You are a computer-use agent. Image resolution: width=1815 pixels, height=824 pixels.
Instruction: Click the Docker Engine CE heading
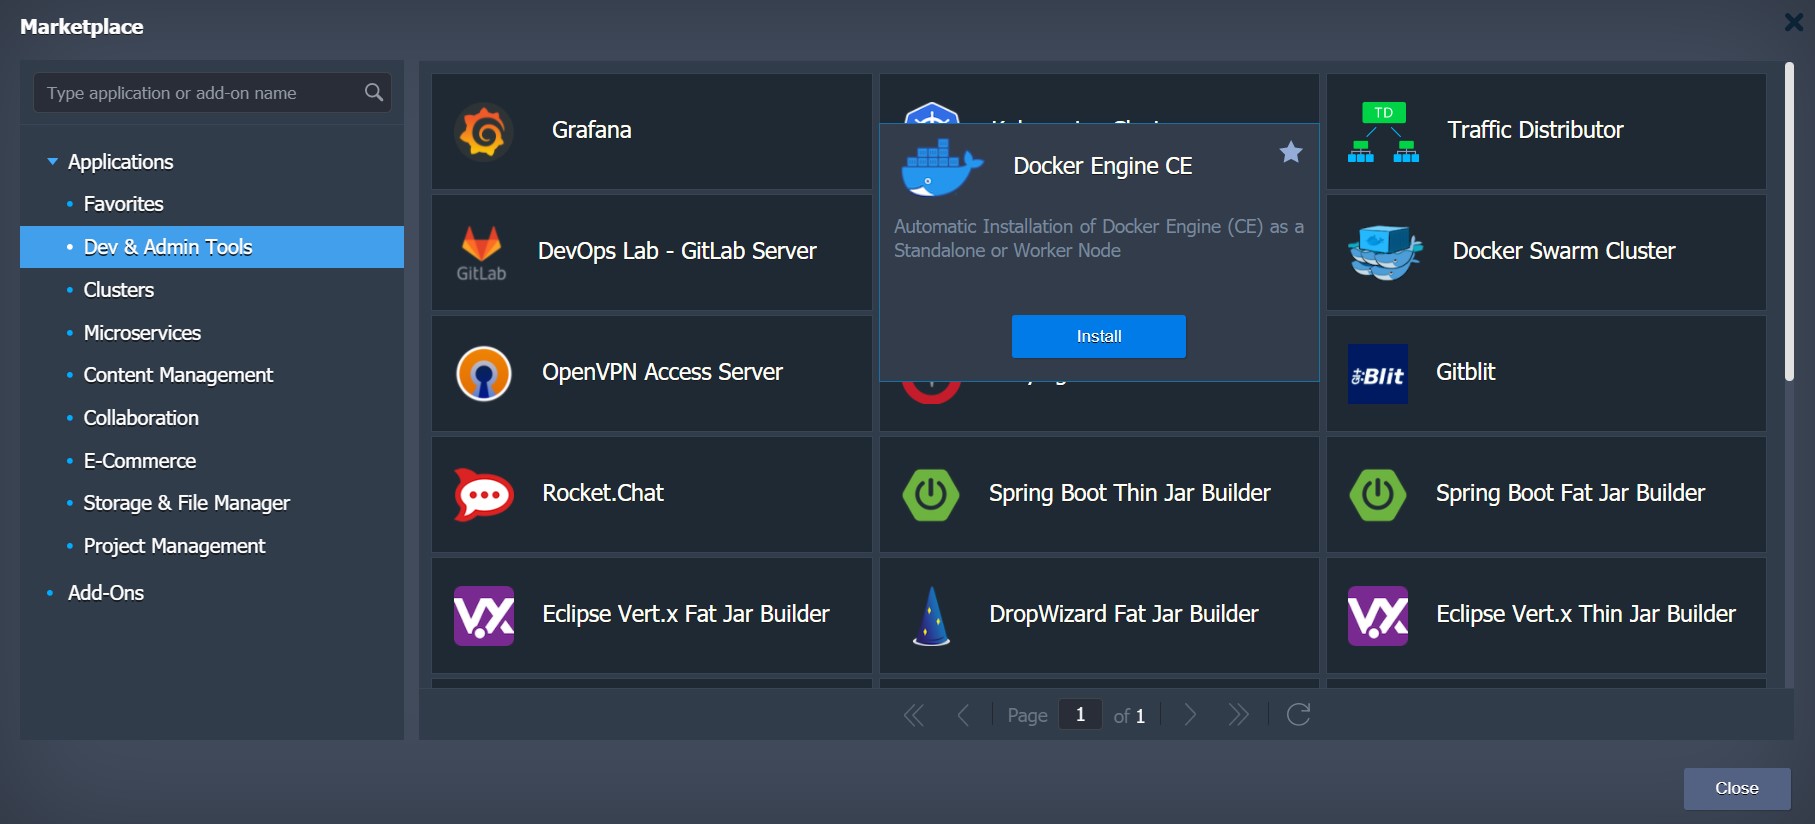point(1103,166)
